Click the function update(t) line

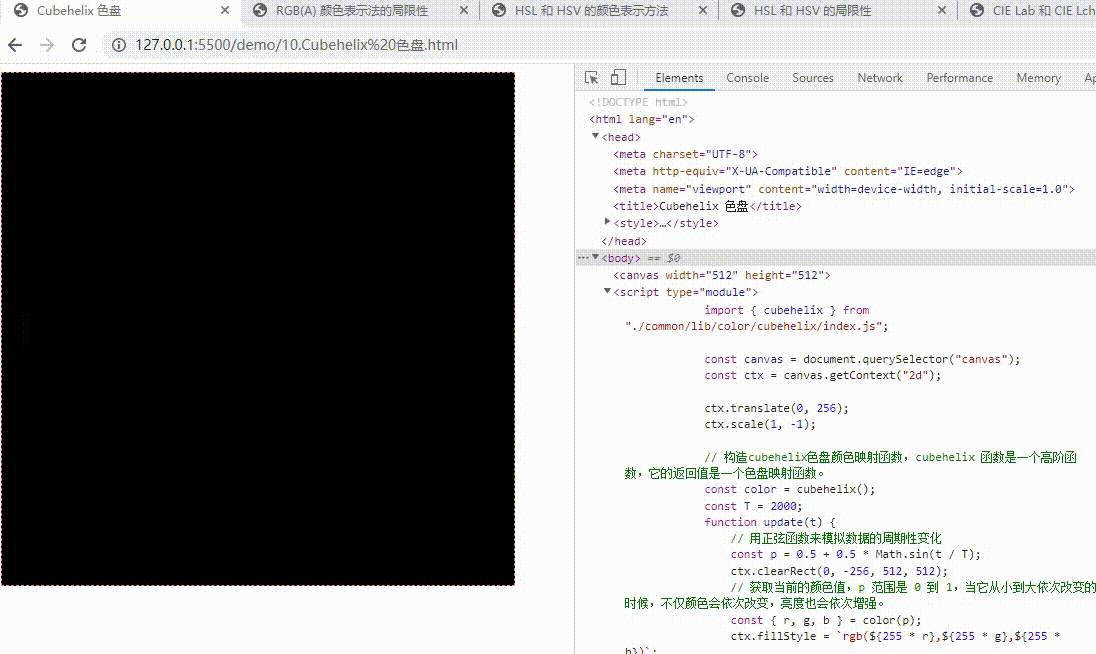pos(770,522)
